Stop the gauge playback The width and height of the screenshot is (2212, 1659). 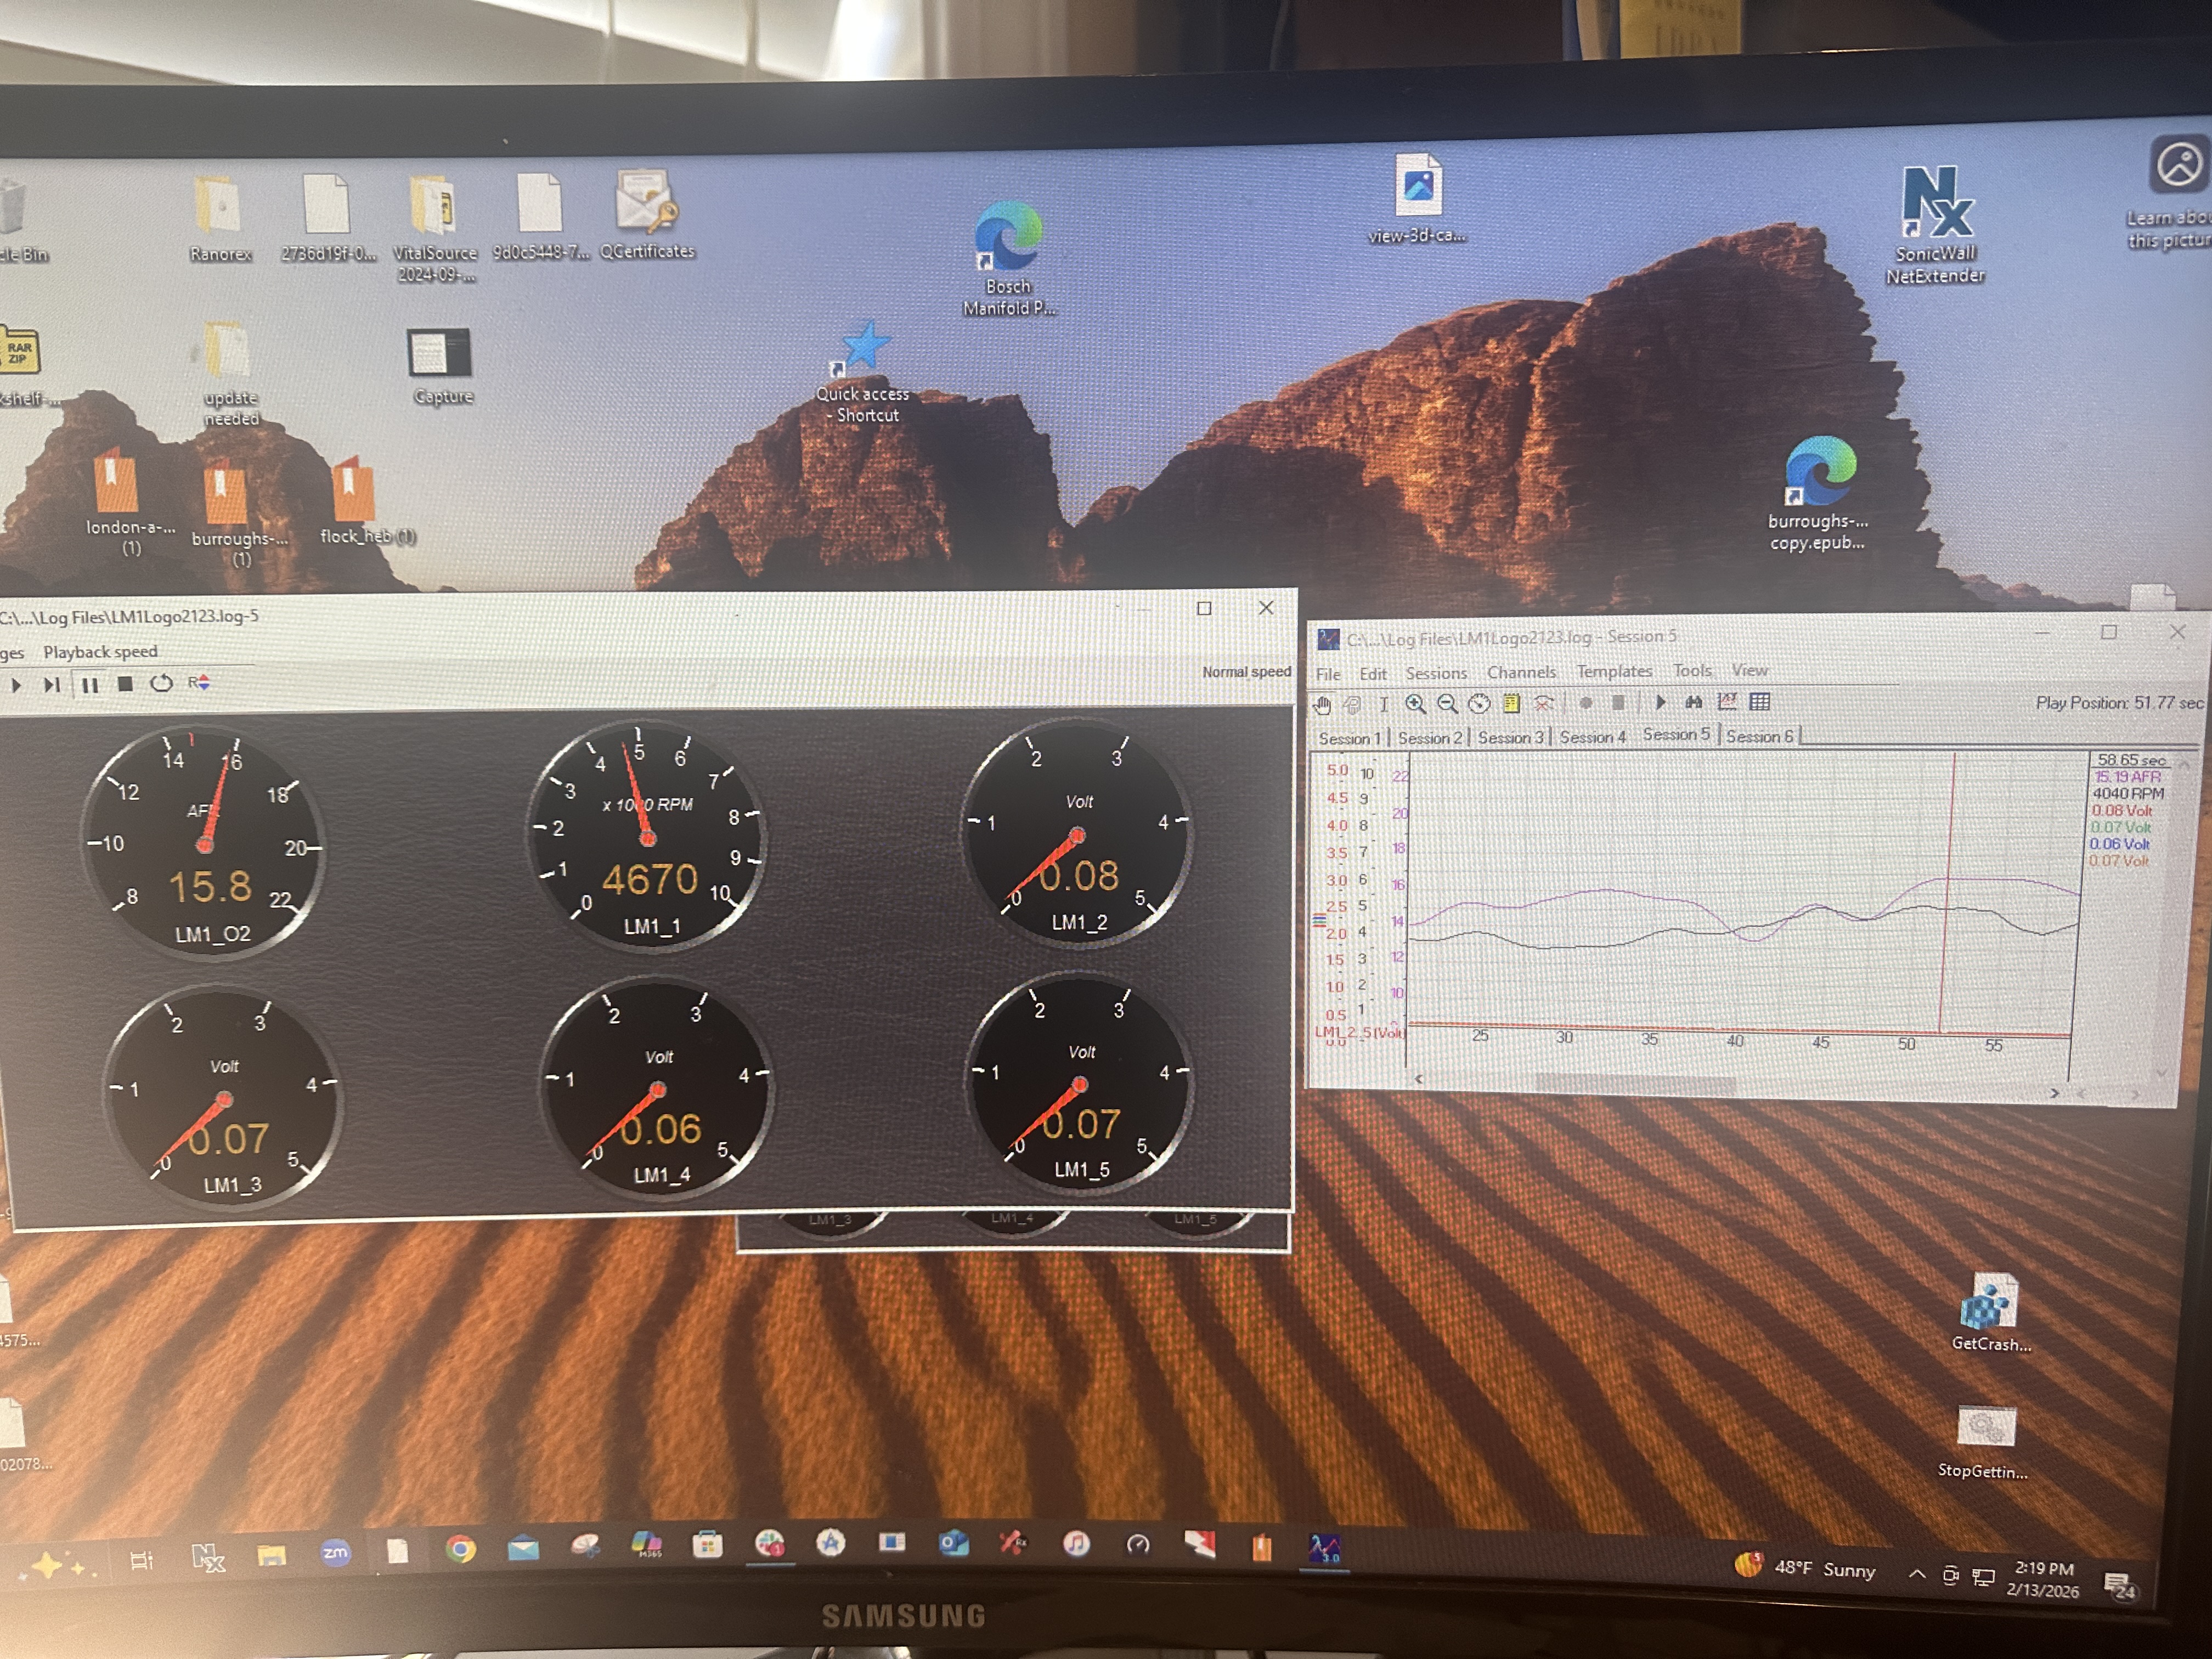pyautogui.click(x=125, y=684)
